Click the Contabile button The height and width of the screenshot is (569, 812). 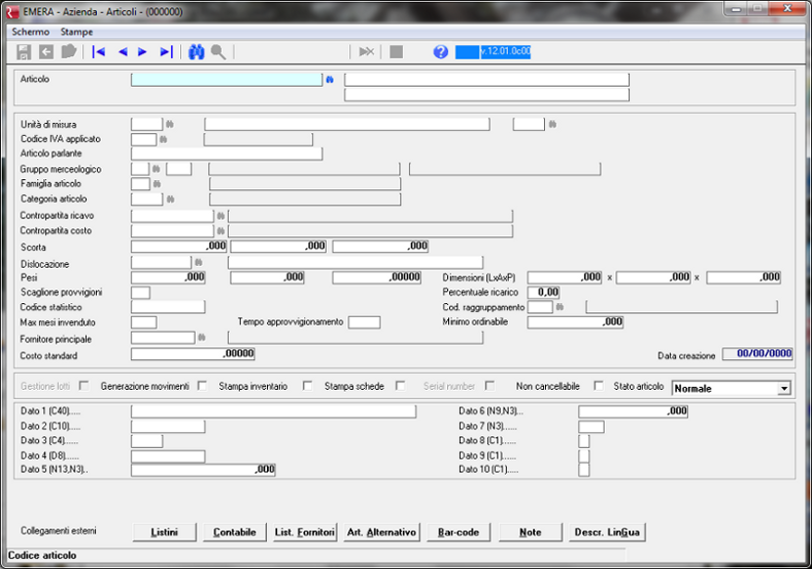coord(235,532)
